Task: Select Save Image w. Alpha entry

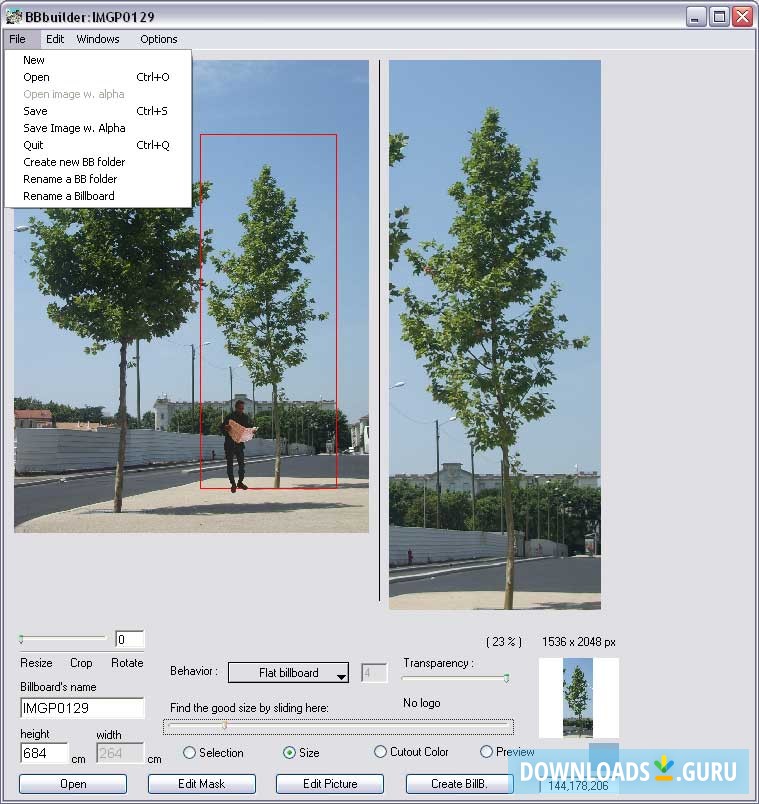Action: click(x=98, y=128)
